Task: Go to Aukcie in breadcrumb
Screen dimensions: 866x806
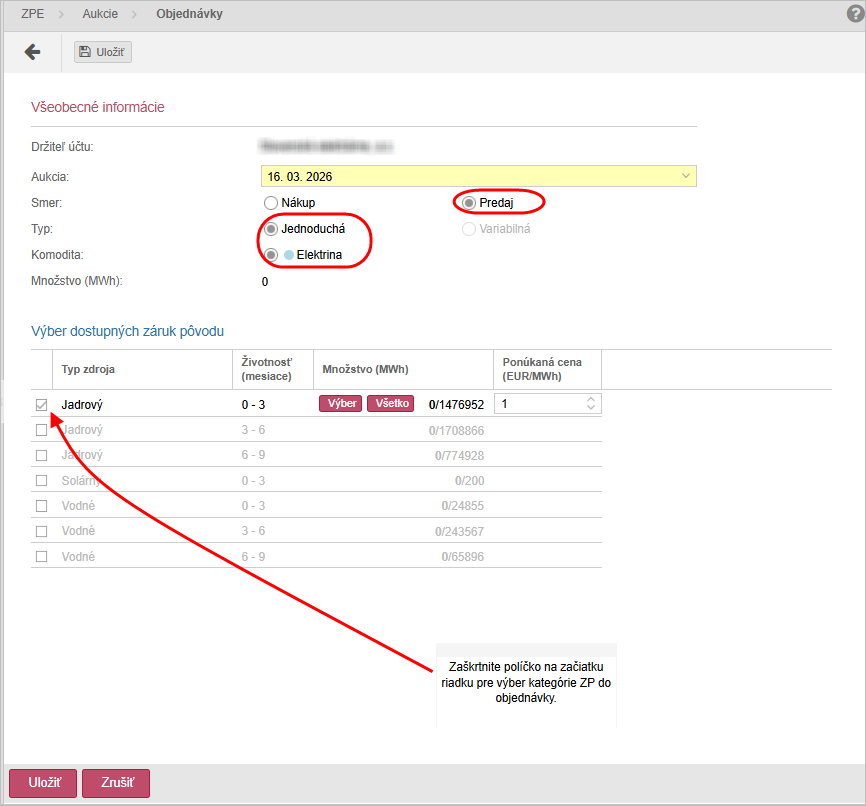Action: pyautogui.click(x=99, y=14)
